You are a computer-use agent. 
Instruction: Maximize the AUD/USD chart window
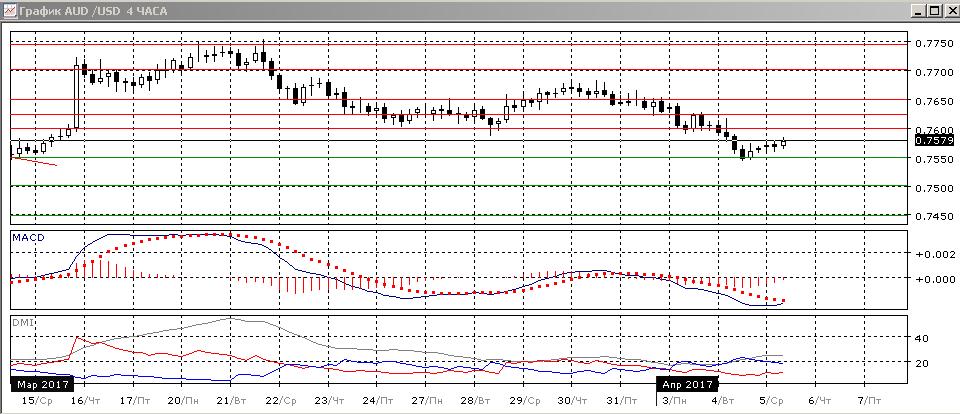pos(934,10)
